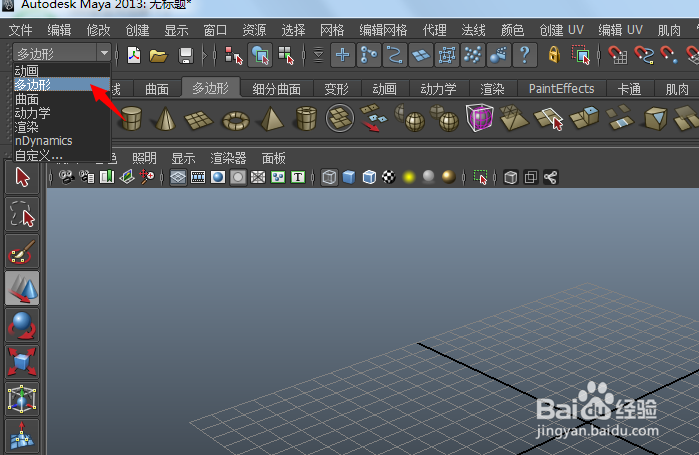Click the save scene disk icon
Image resolution: width=699 pixels, height=455 pixels.
pos(185,56)
